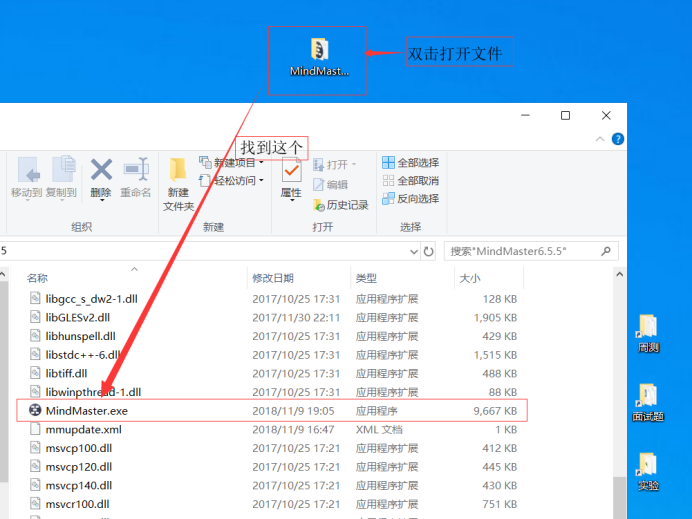Click the Delete X icon

click(x=101, y=169)
